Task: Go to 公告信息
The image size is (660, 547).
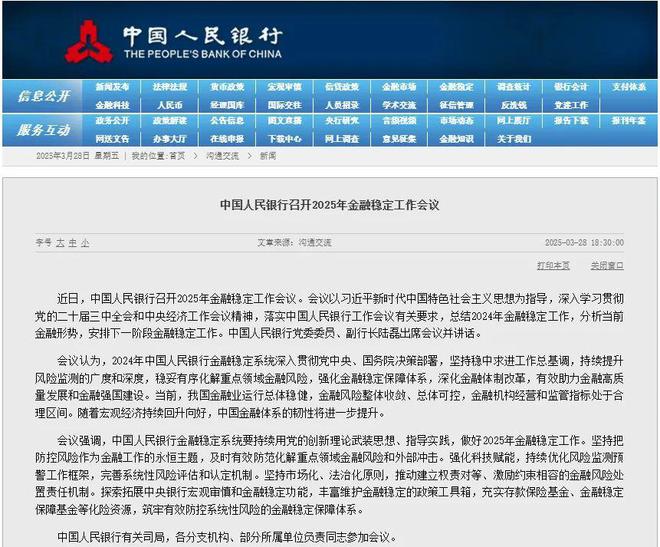Action: point(227,121)
